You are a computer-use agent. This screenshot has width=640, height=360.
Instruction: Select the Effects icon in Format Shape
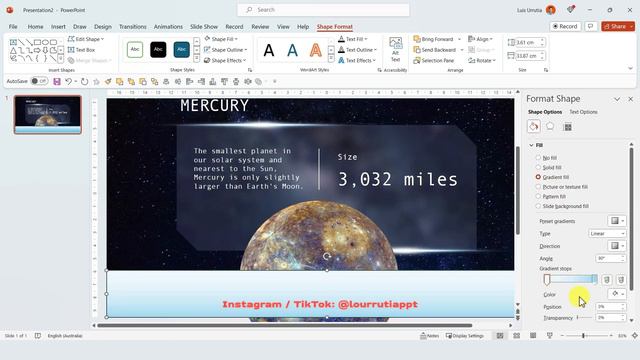[550, 127]
